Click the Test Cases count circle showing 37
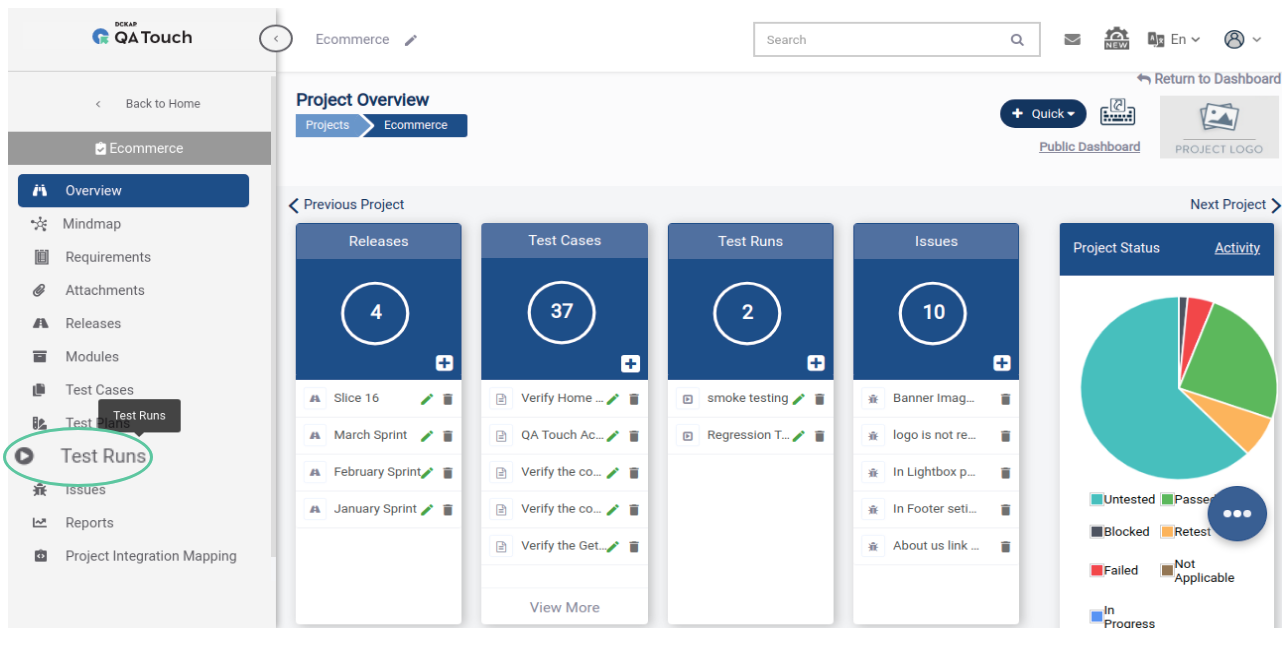The image size is (1282, 672). (562, 312)
